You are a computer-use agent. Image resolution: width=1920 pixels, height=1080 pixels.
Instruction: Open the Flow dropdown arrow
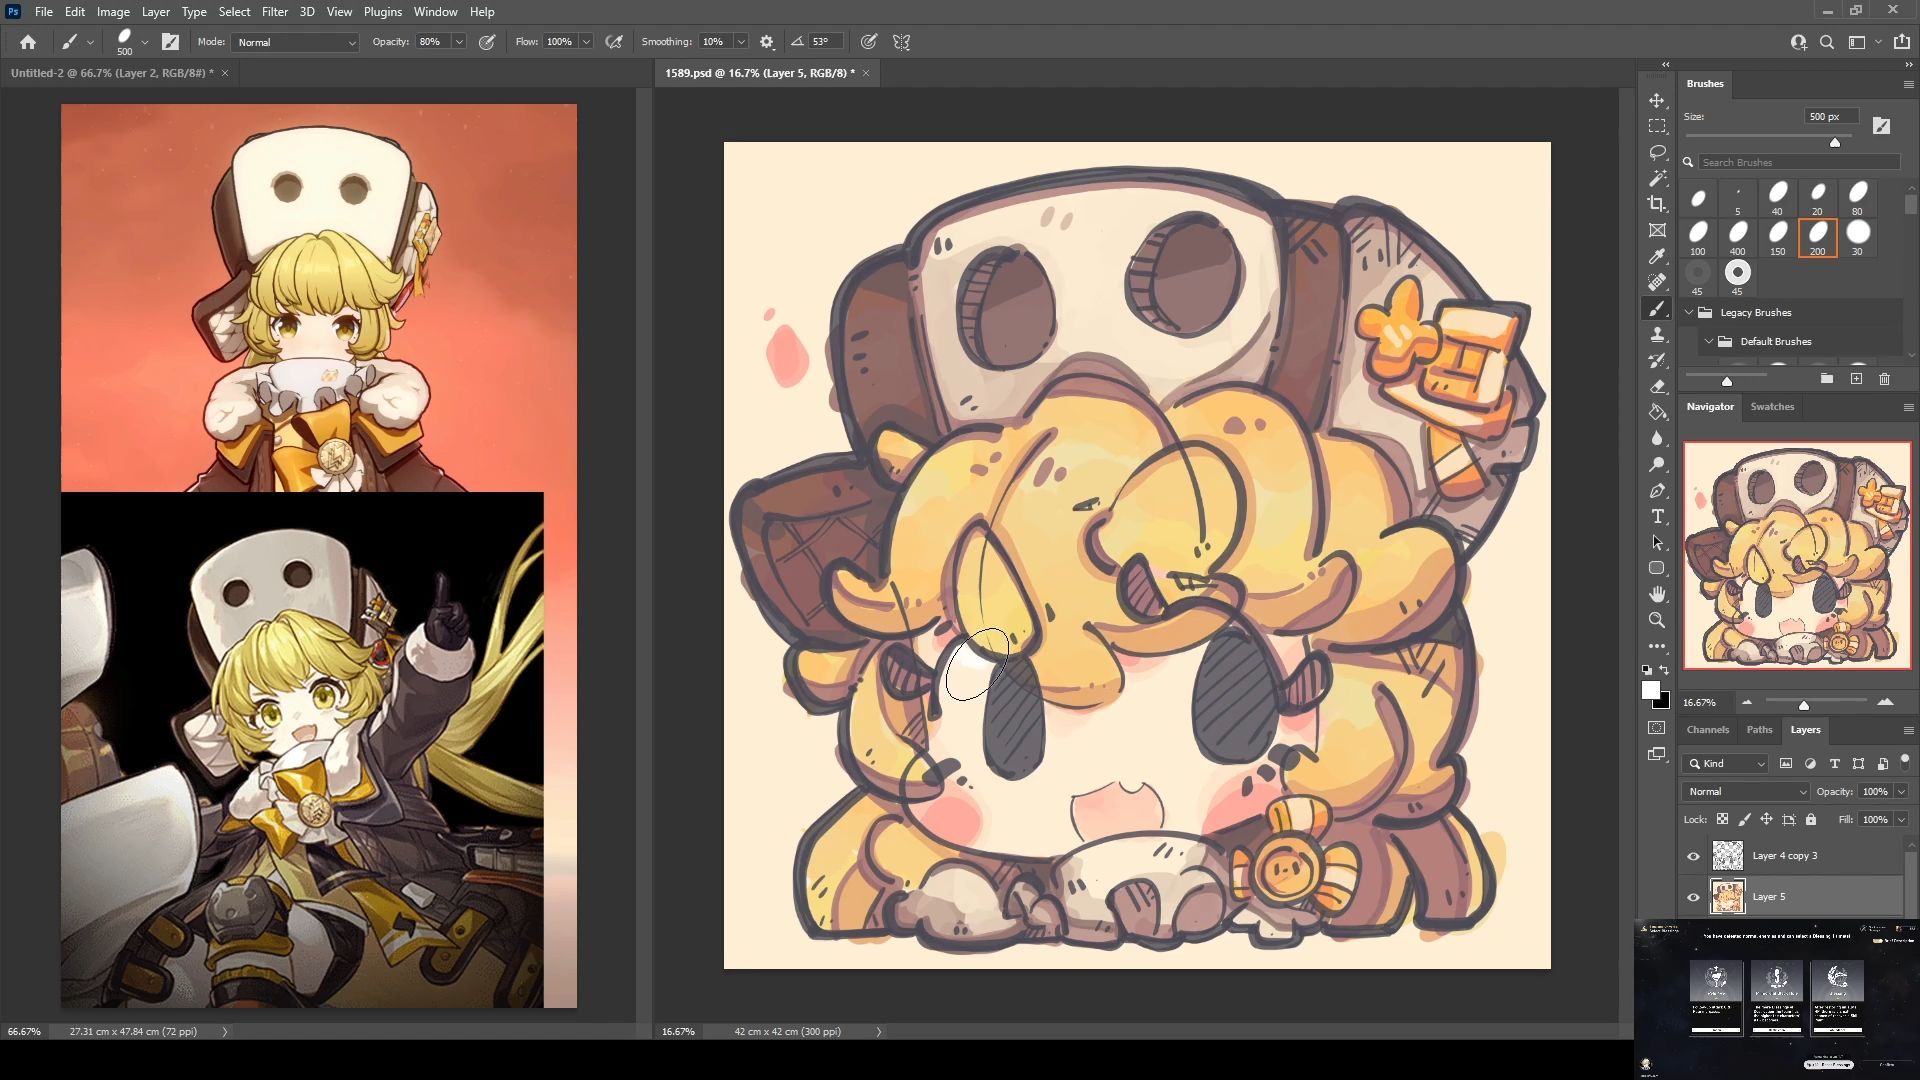[586, 42]
